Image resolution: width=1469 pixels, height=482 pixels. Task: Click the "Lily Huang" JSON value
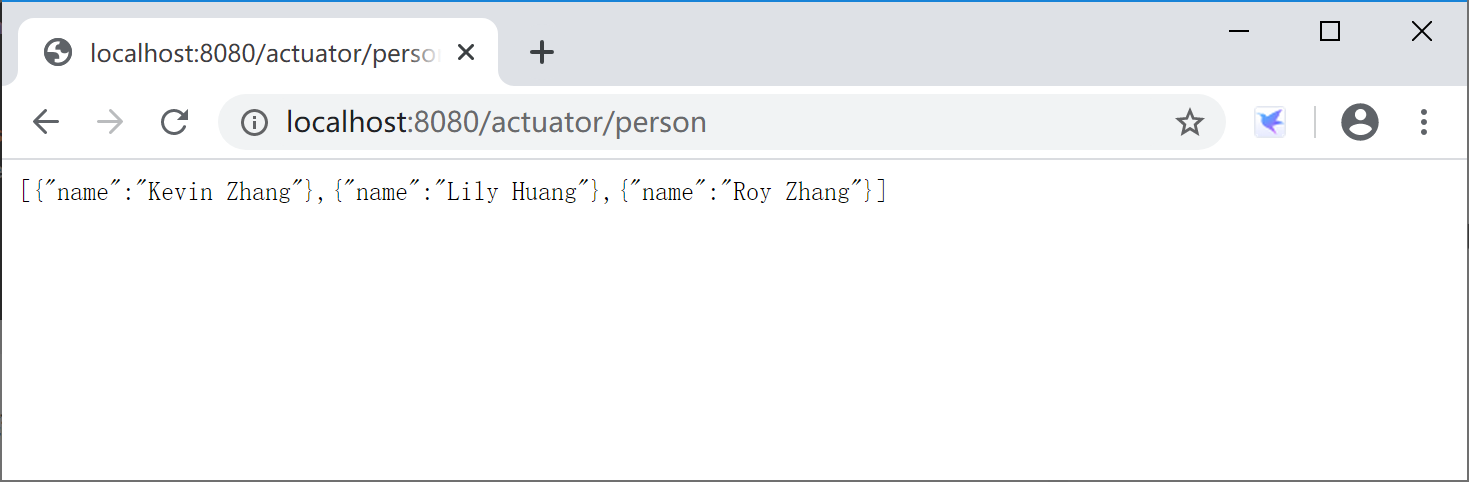pos(512,192)
